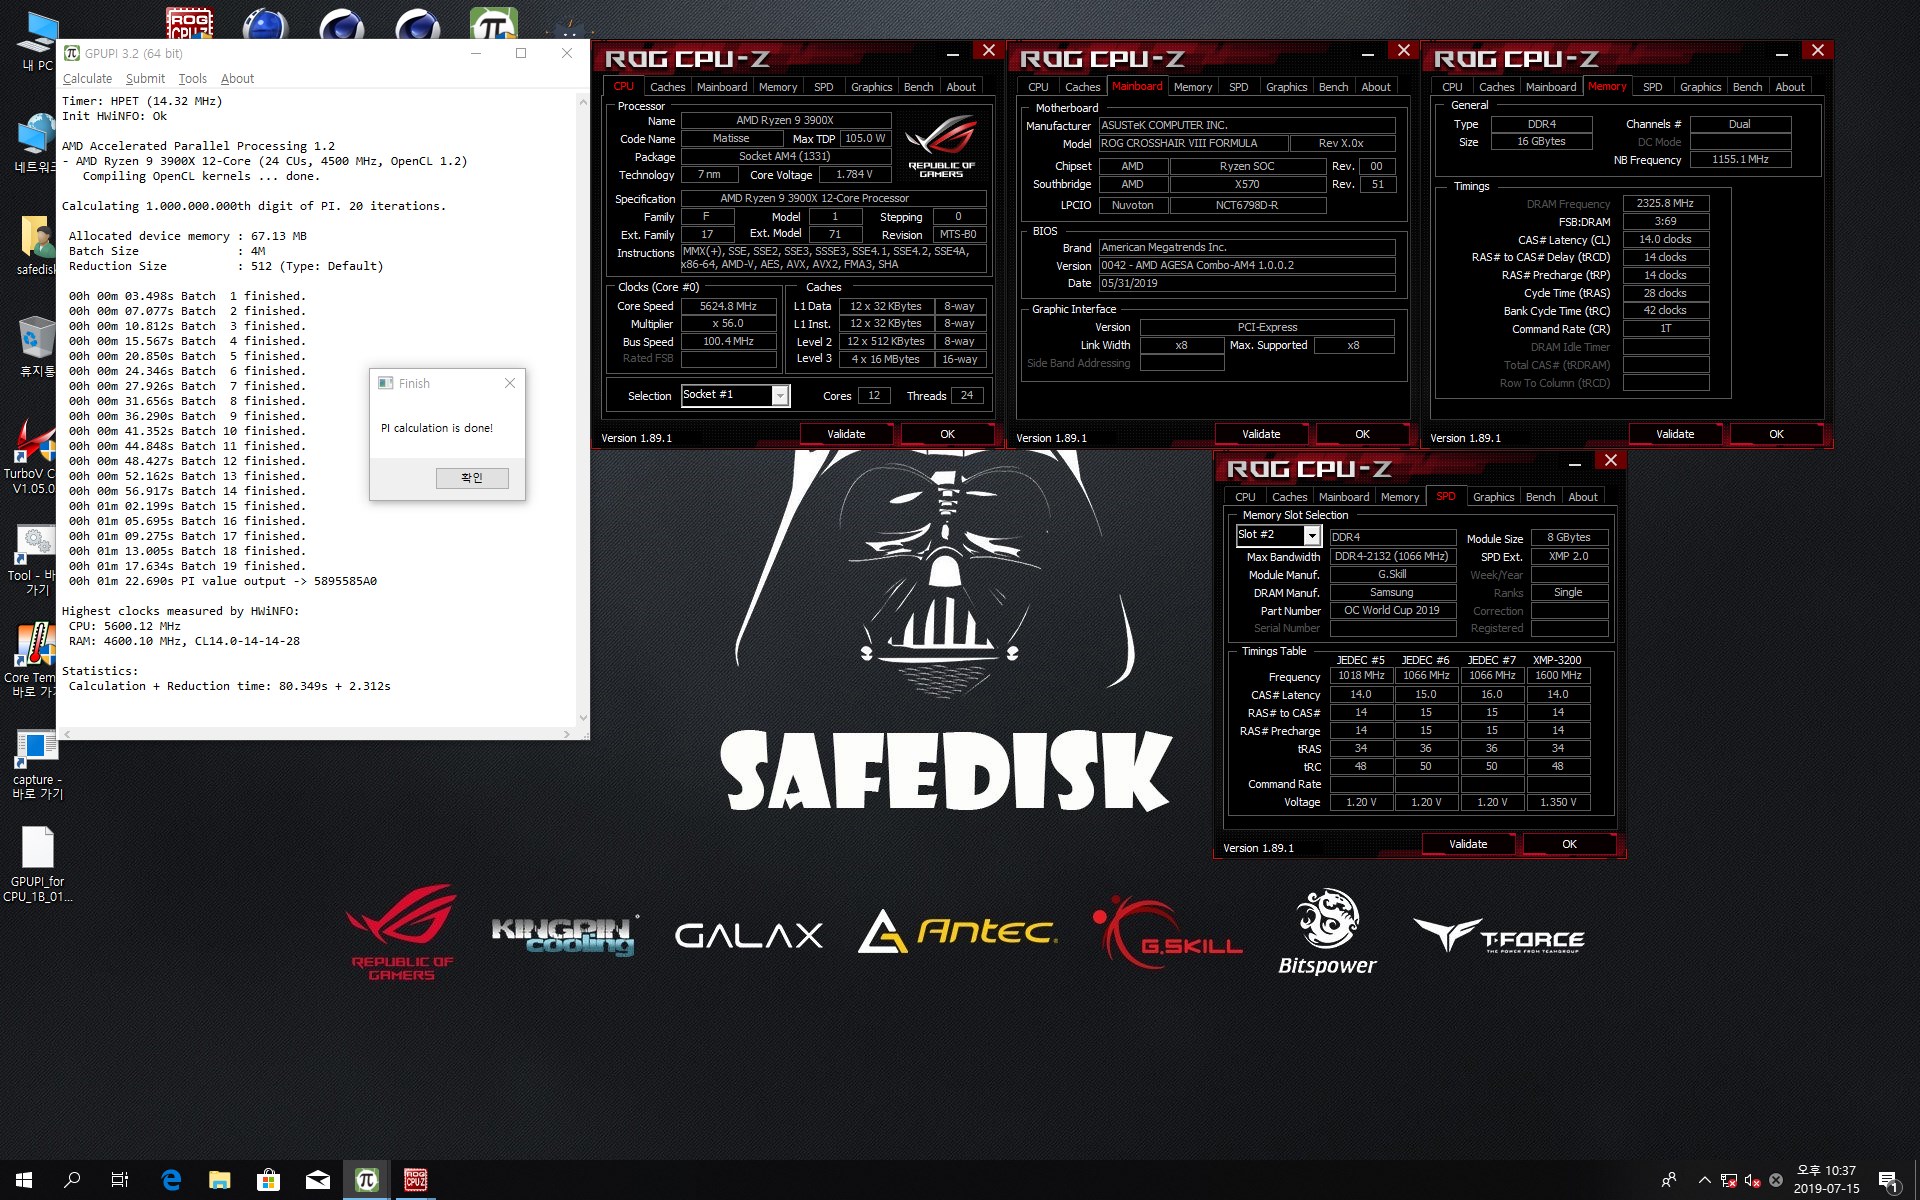This screenshot has width=1920, height=1200.
Task: Click Validate in the SPD window
Action: (1468, 844)
